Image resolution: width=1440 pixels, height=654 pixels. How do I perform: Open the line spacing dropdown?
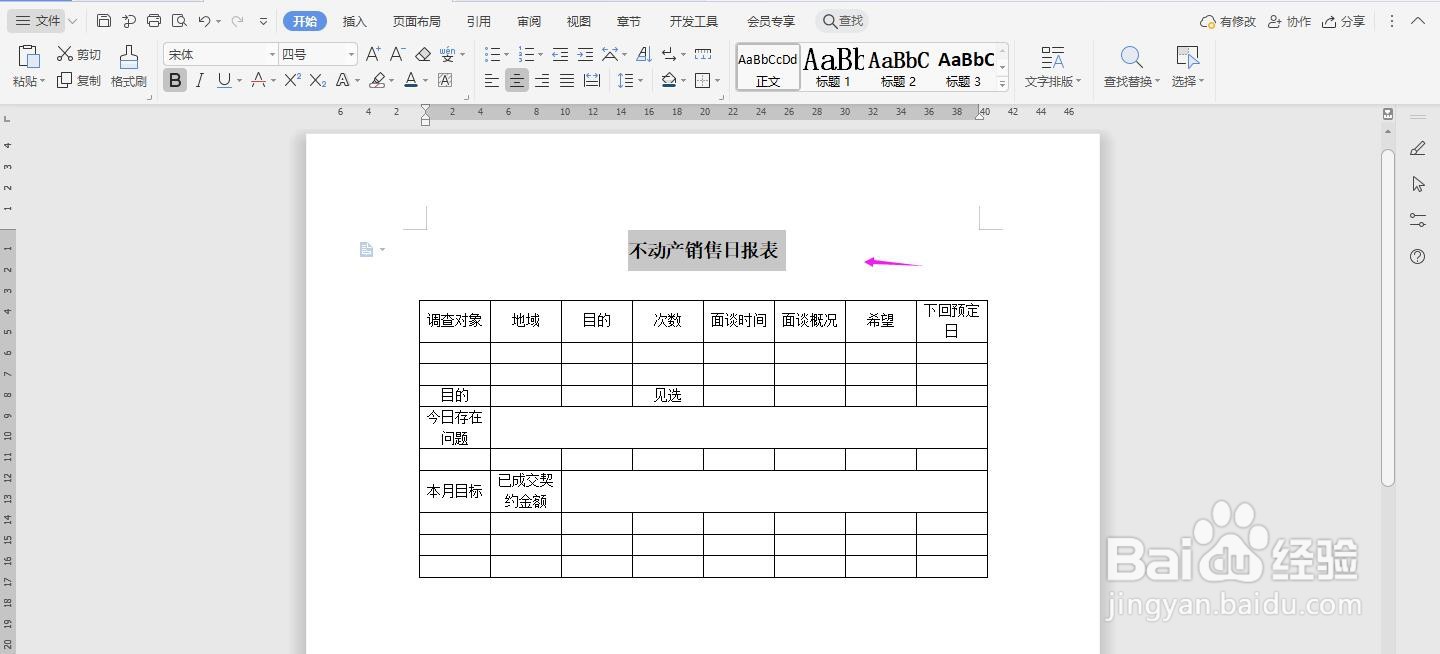pos(630,79)
